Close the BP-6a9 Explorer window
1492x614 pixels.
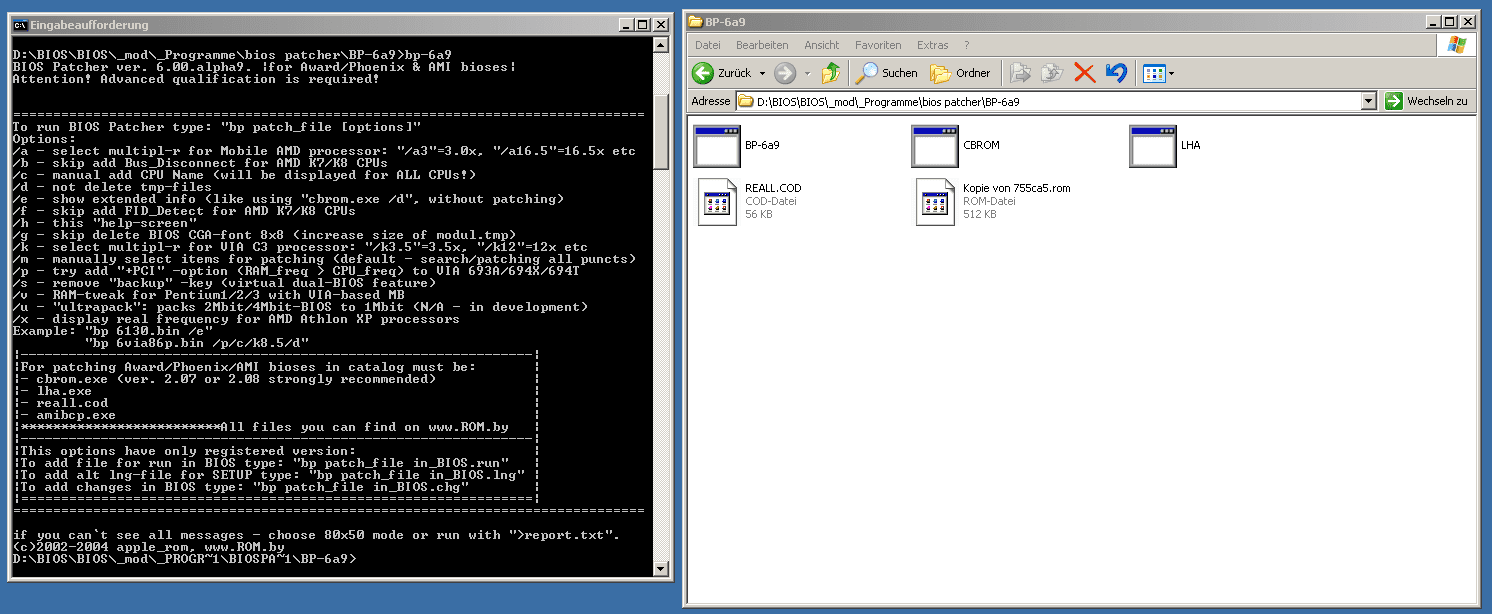click(1468, 21)
